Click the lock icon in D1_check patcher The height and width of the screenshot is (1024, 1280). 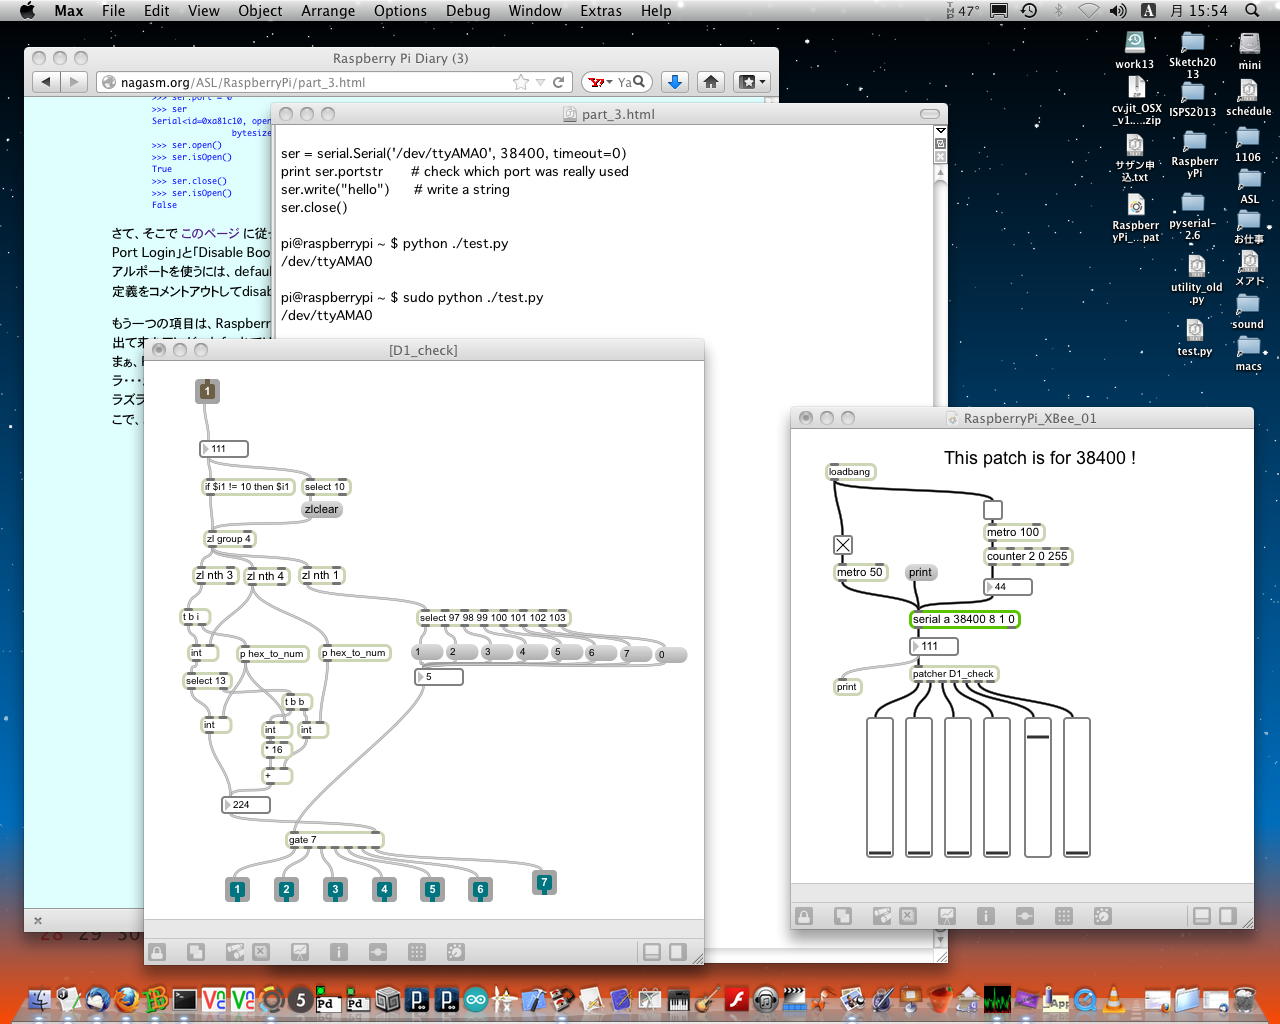(x=157, y=953)
